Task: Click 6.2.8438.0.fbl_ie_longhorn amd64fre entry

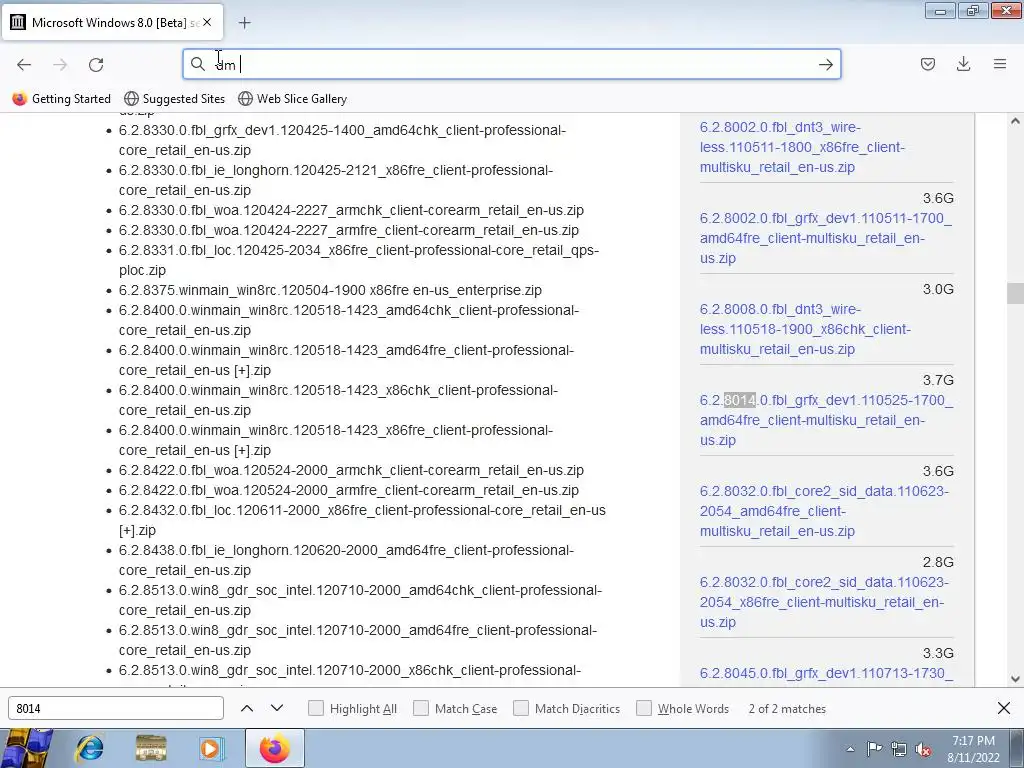Action: click(x=346, y=560)
